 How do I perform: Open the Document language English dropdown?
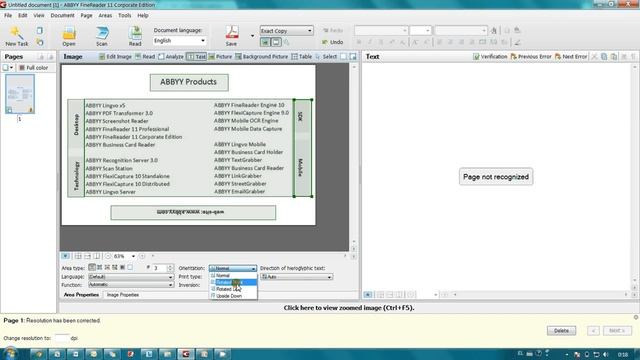coord(179,40)
